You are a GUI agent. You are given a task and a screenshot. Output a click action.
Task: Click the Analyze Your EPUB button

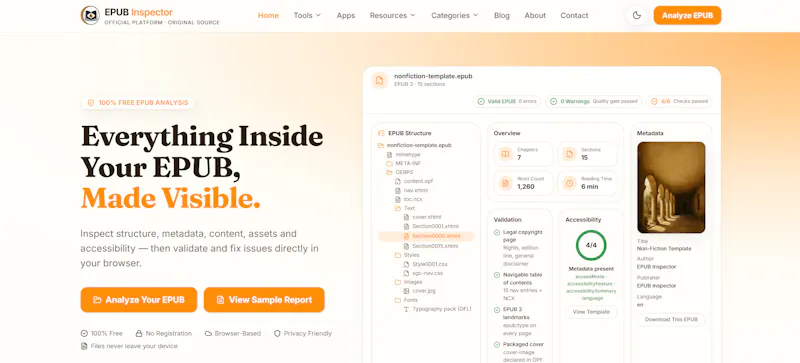pyautogui.click(x=139, y=300)
